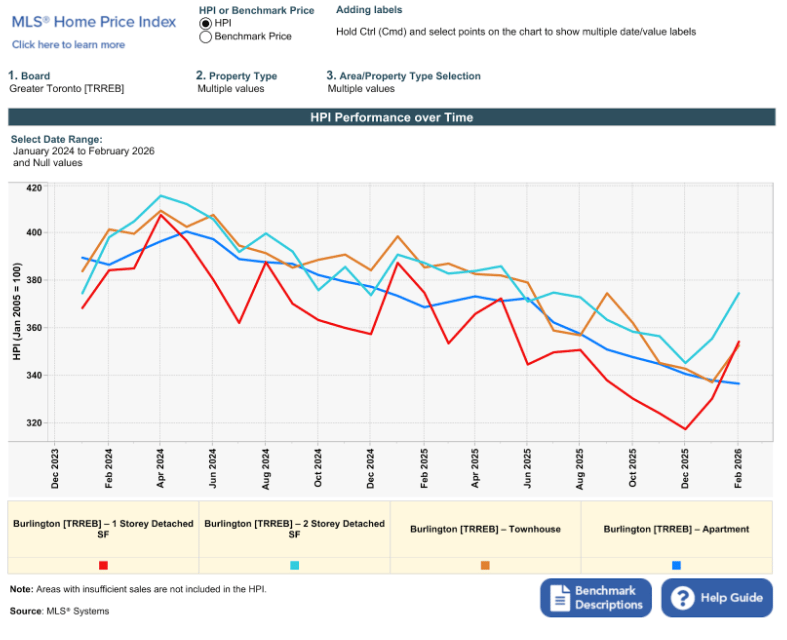
Task: Adjust the date range January 2024 to February 2026
Action: [83, 151]
